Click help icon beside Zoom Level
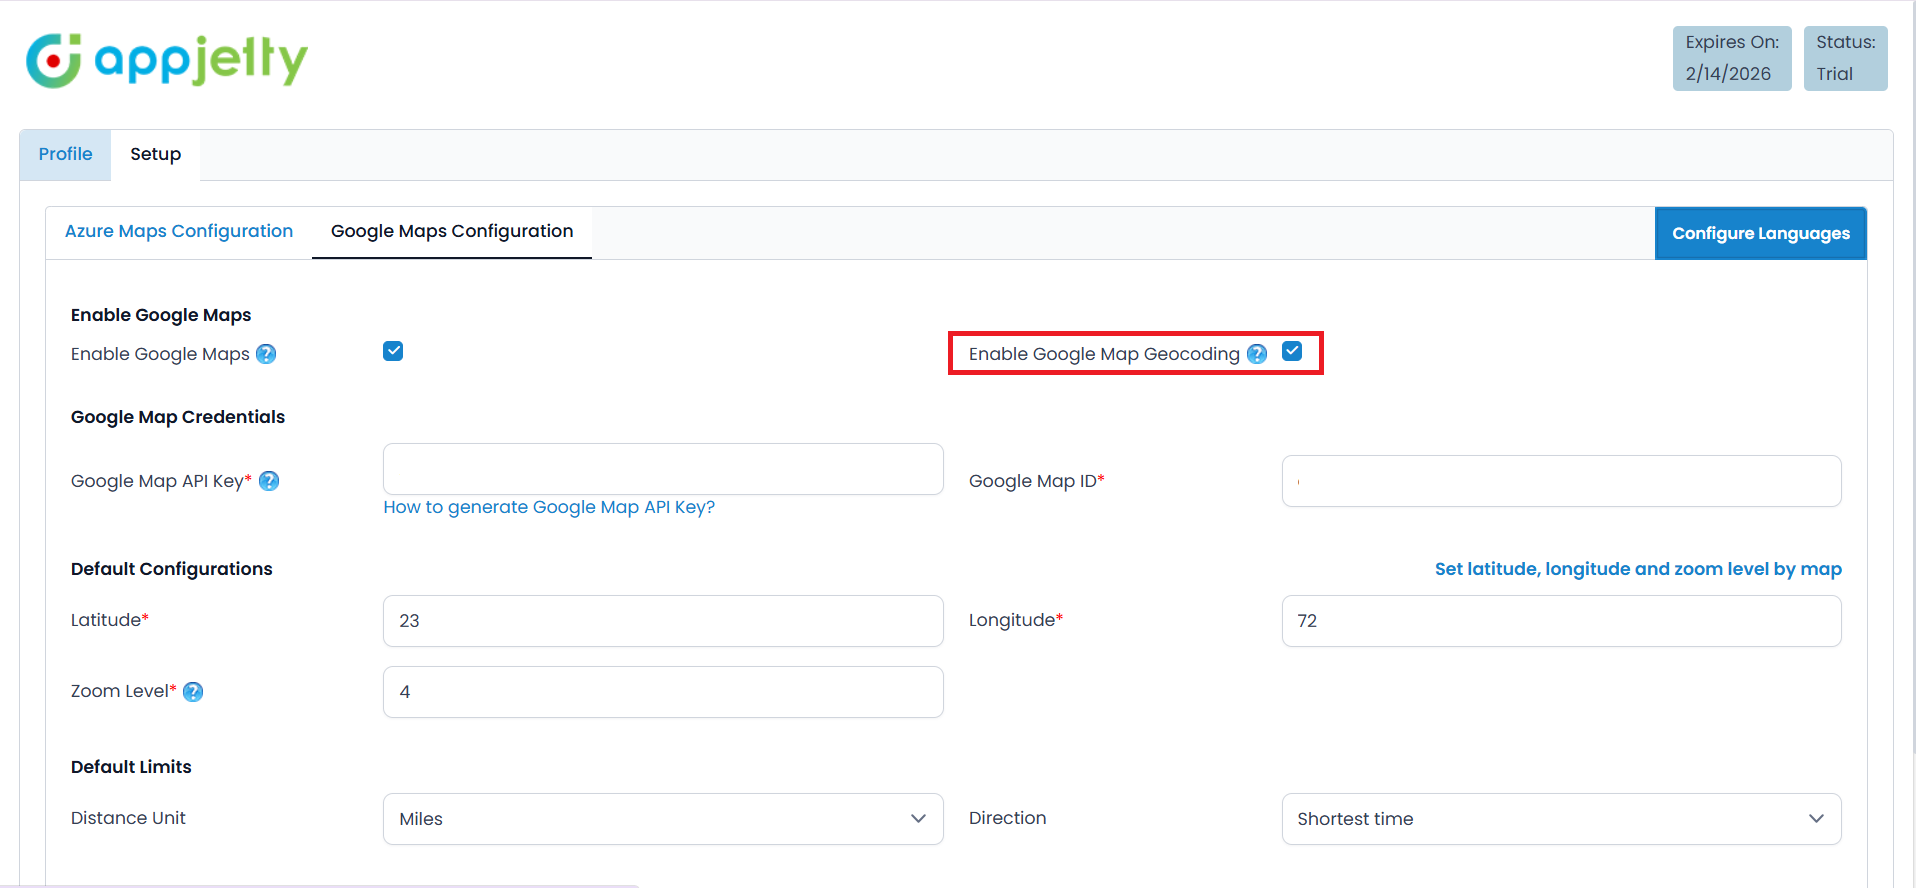The width and height of the screenshot is (1916, 888). 193,692
